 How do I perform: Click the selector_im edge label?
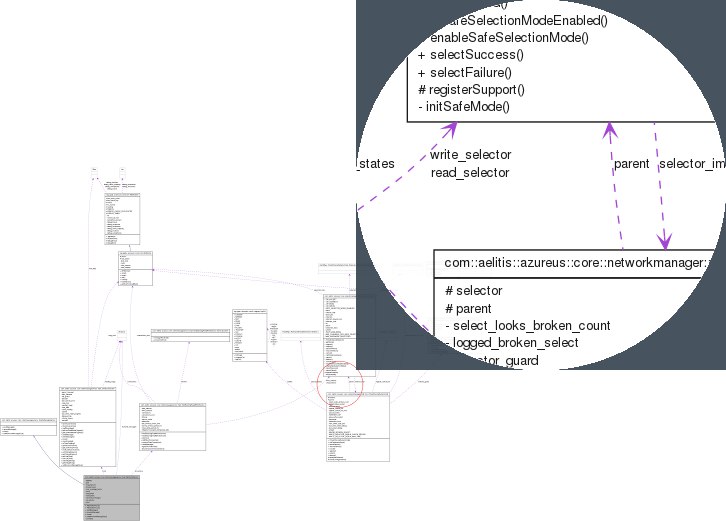[x=692, y=164]
